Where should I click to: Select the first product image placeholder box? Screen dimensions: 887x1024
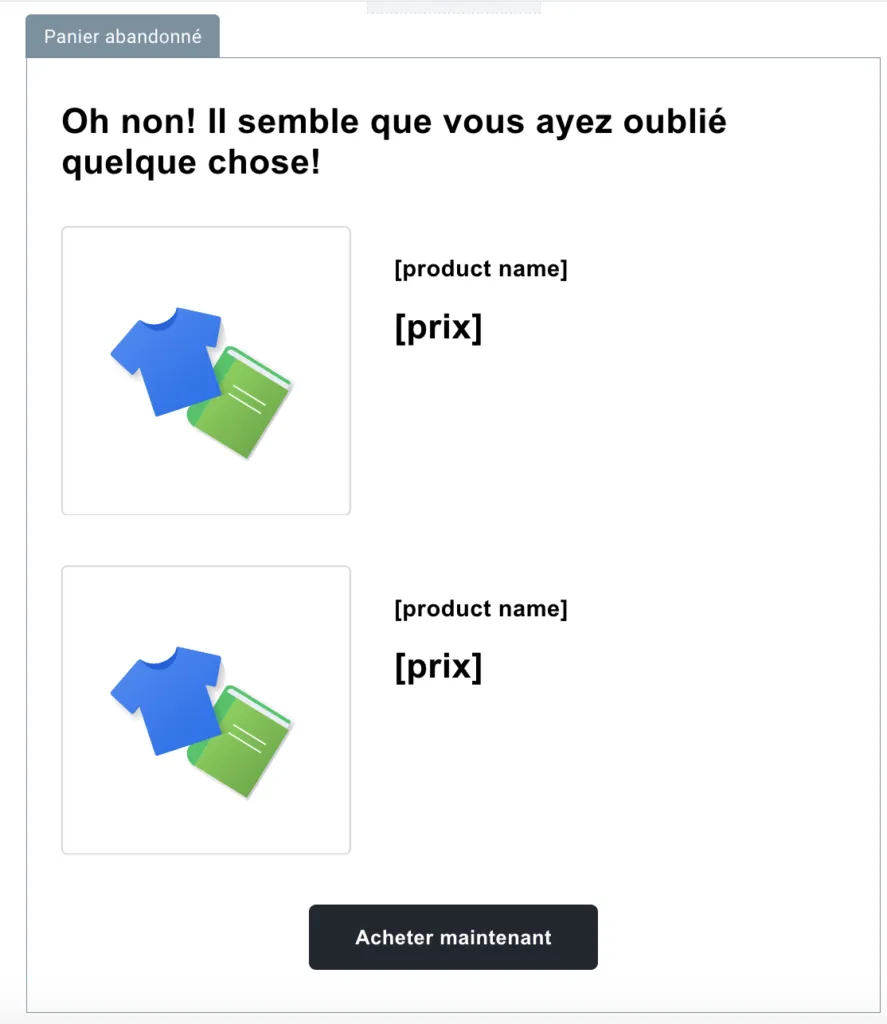(x=206, y=370)
